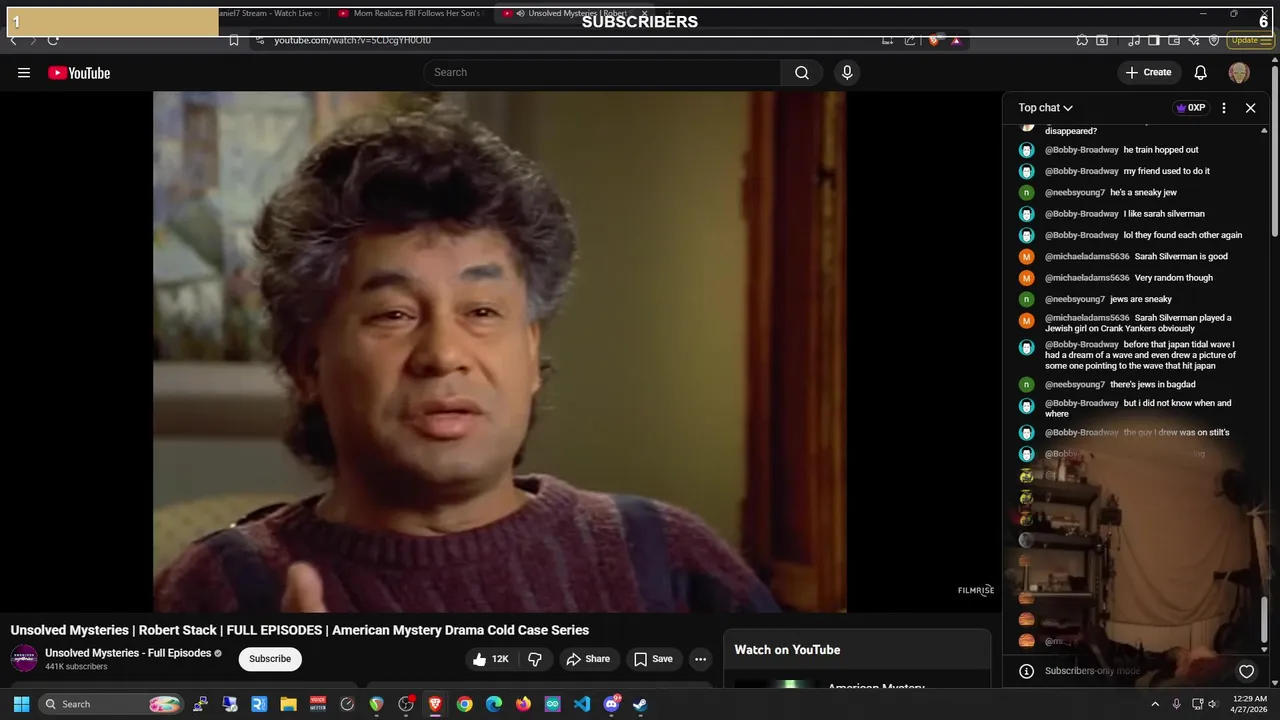The width and height of the screenshot is (1280, 720).
Task: Go back with the browser back arrow
Action: point(13,40)
